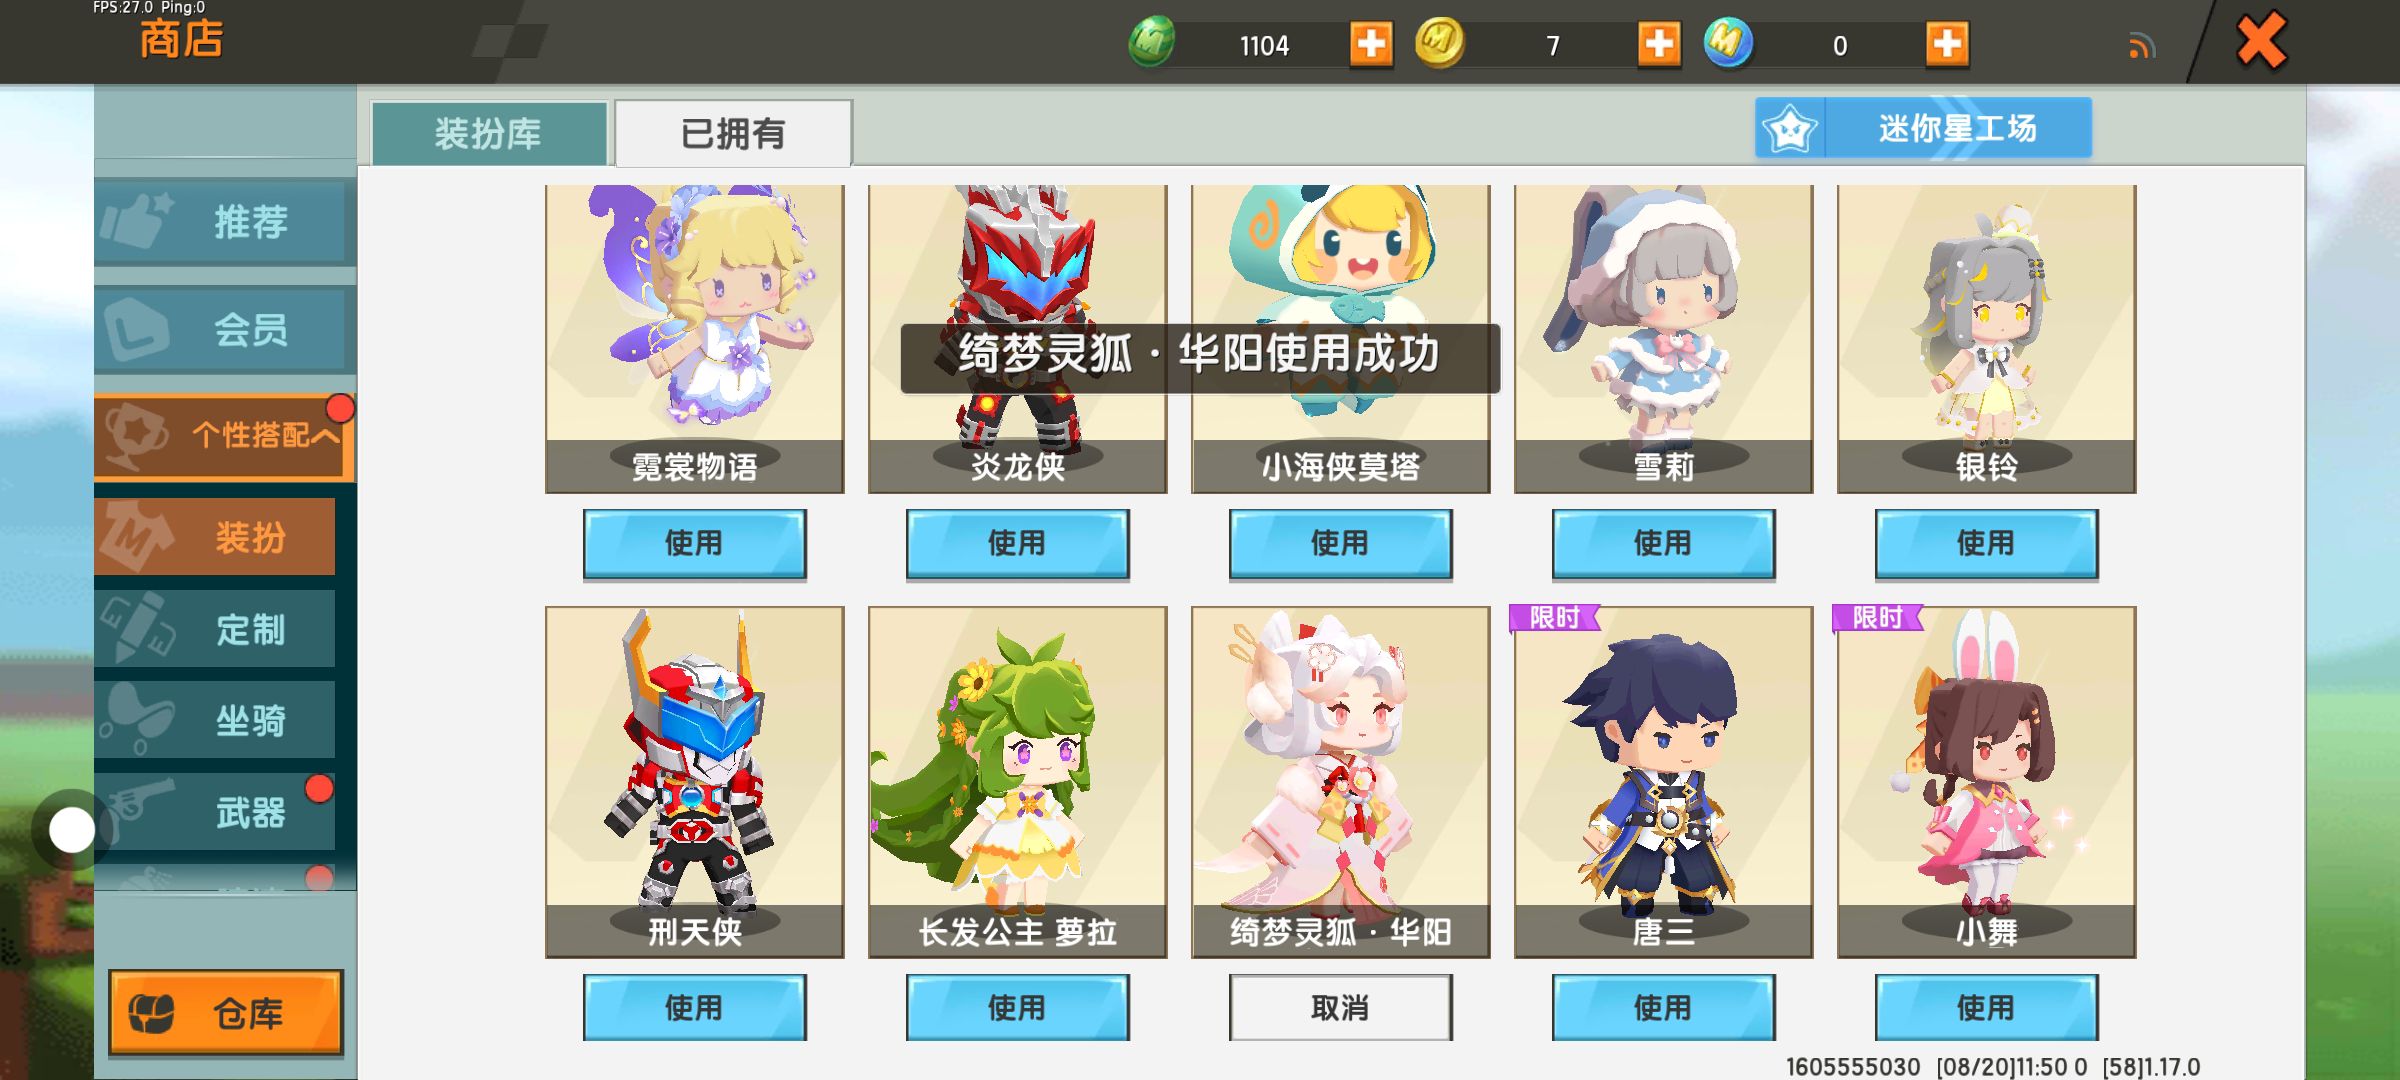
Task: Add more blue mini coins
Action: coord(1946,44)
